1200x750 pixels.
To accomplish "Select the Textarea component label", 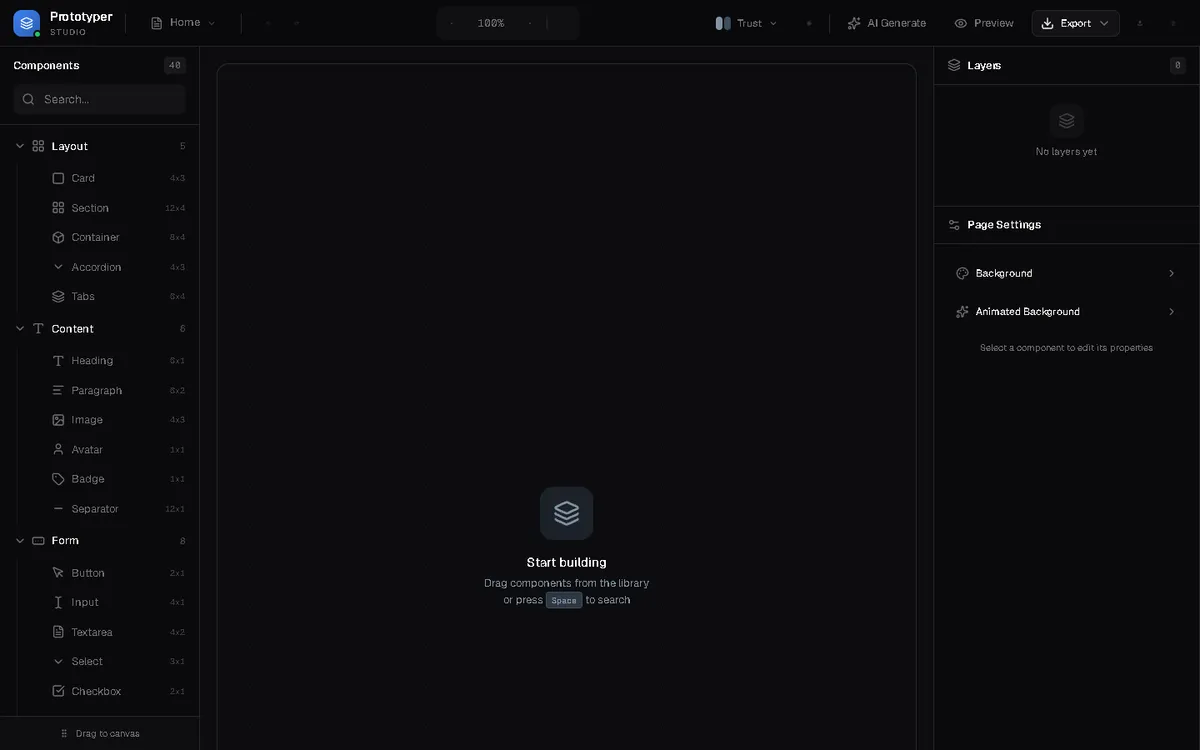I will (x=92, y=632).
